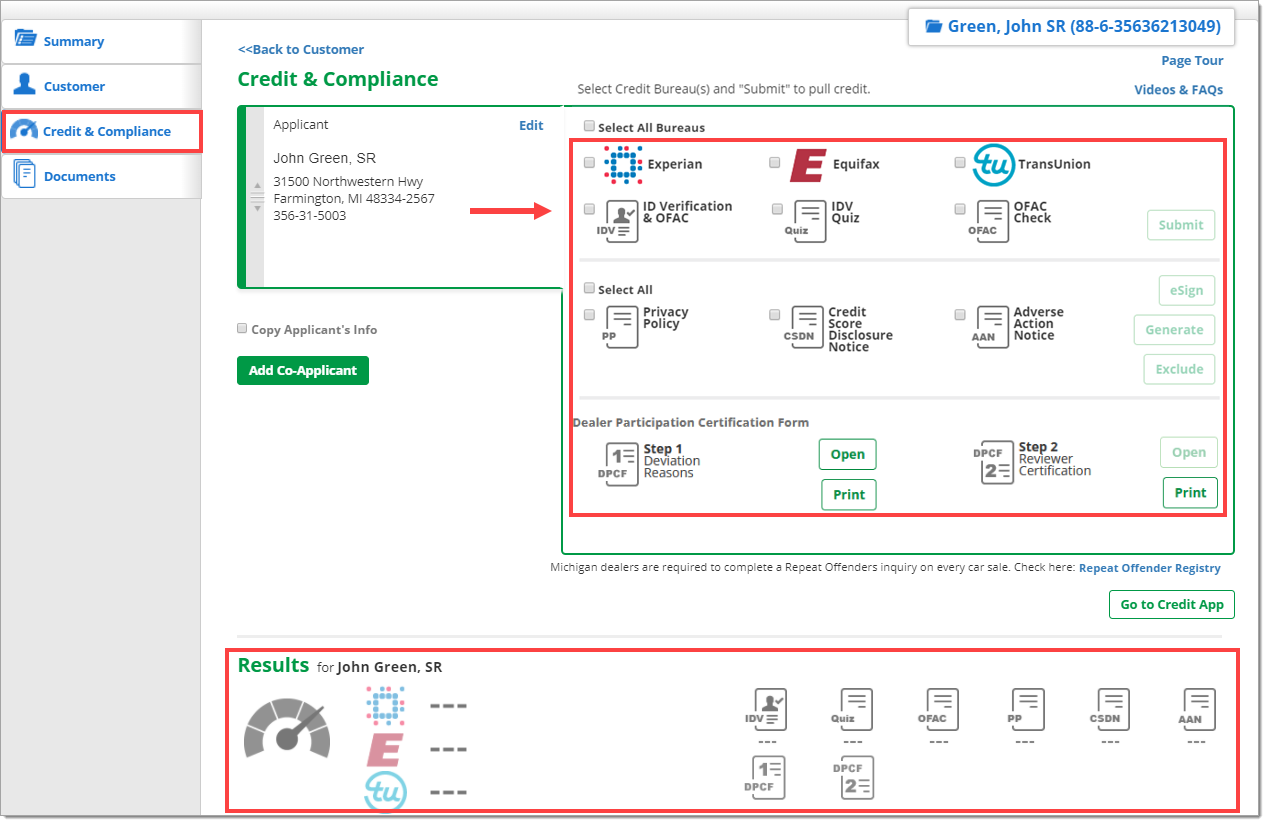Tick the OFAC Check checkbox
Viewport: 1266px width, 823px height.
click(x=960, y=210)
